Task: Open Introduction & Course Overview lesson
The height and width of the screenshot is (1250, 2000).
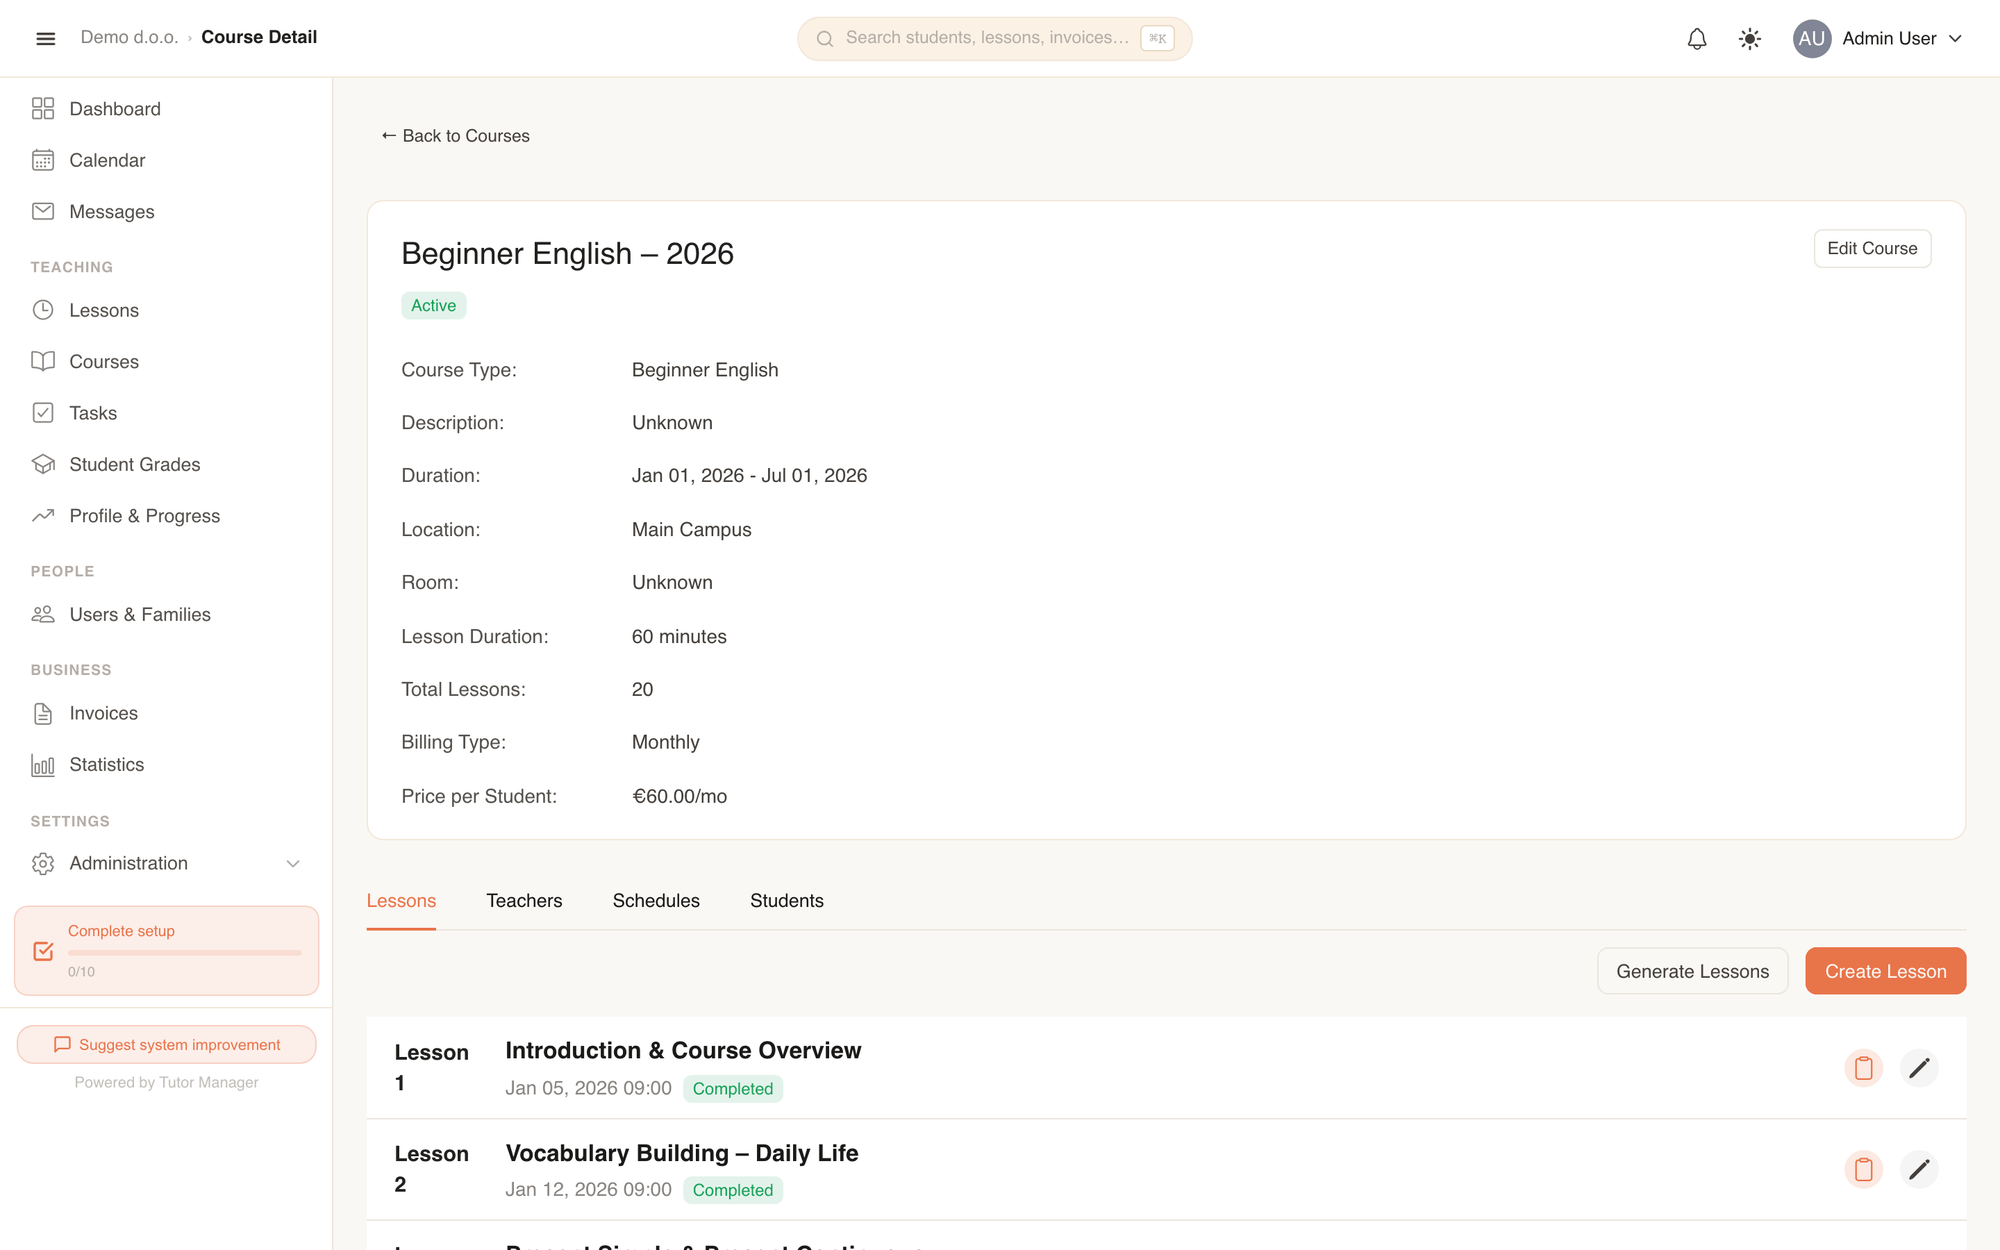Action: pyautogui.click(x=683, y=1050)
